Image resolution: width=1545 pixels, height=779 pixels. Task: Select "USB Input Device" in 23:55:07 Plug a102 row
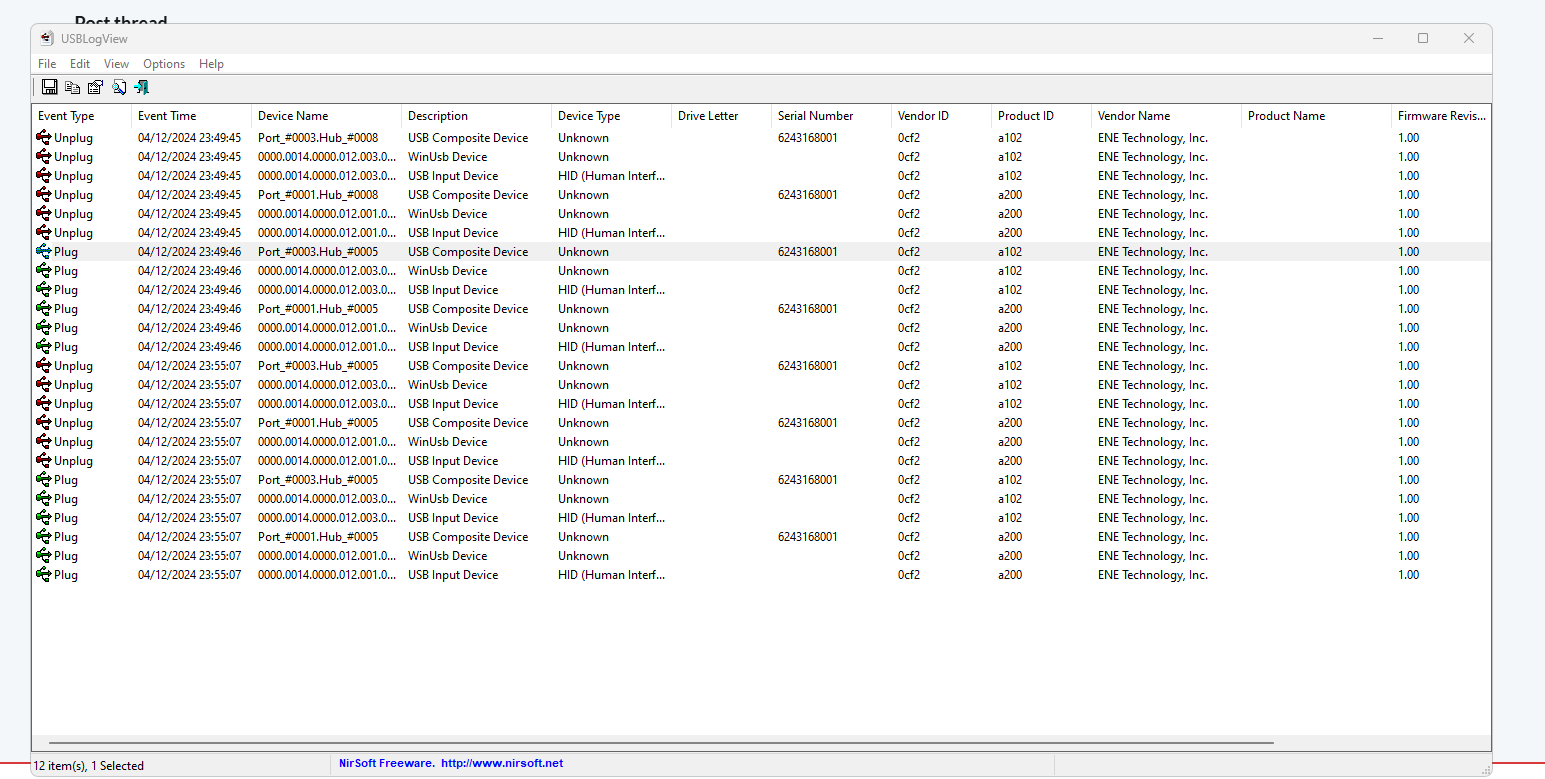coord(453,518)
